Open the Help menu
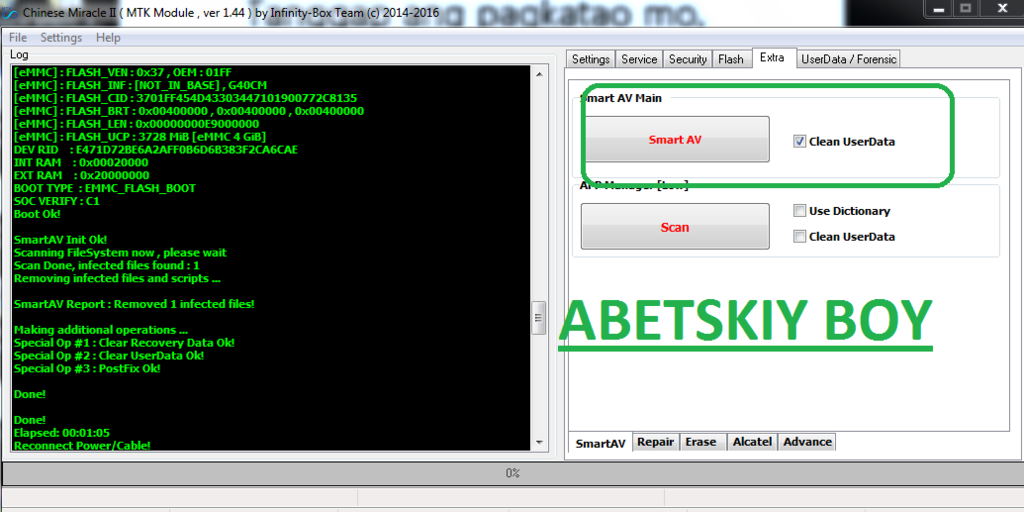The height and width of the screenshot is (512, 1024). (108, 38)
